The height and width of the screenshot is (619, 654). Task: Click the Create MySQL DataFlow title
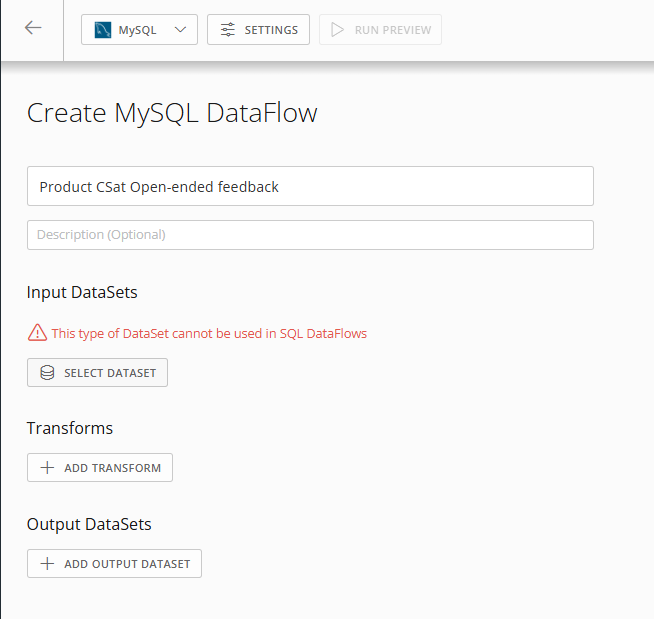tap(172, 113)
